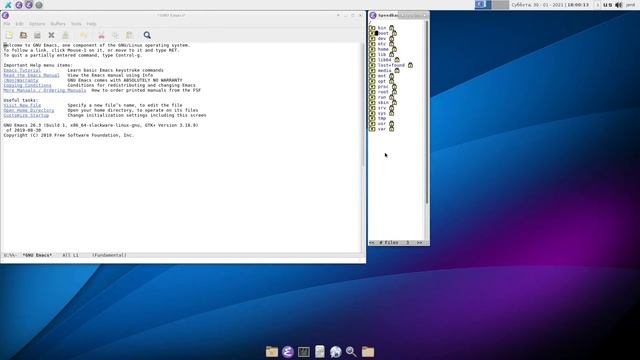Launch the web browser globe in the dock

(x=336, y=351)
